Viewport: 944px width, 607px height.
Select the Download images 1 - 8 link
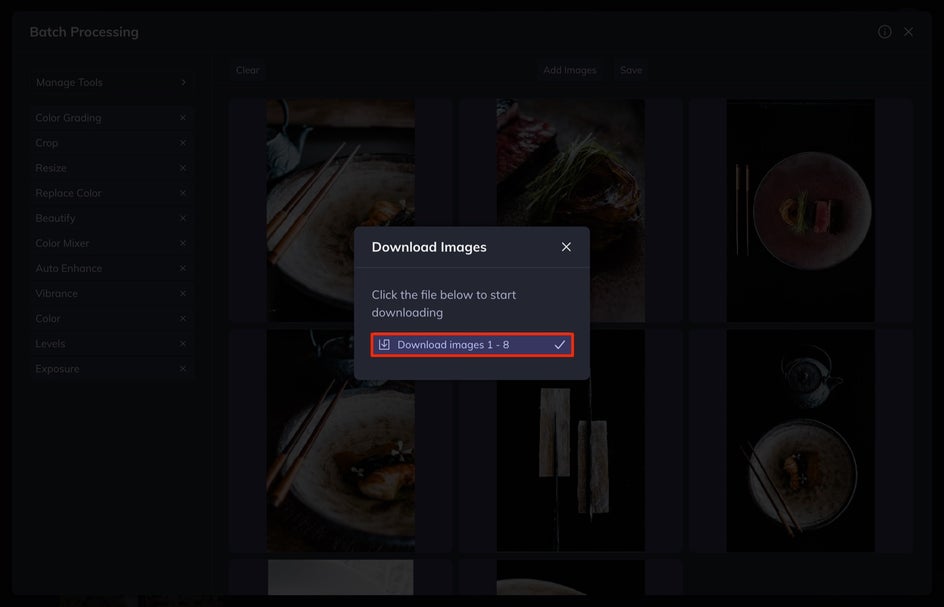pyautogui.click(x=472, y=345)
